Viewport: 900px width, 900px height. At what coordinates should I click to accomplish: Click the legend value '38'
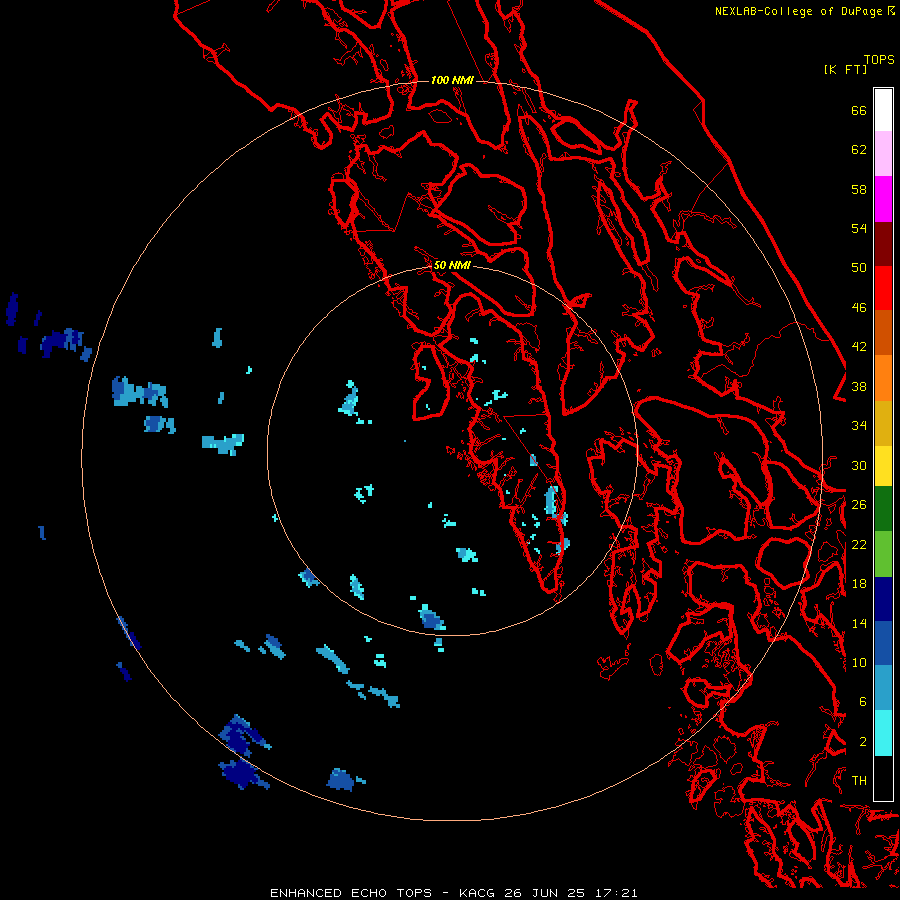click(x=859, y=386)
